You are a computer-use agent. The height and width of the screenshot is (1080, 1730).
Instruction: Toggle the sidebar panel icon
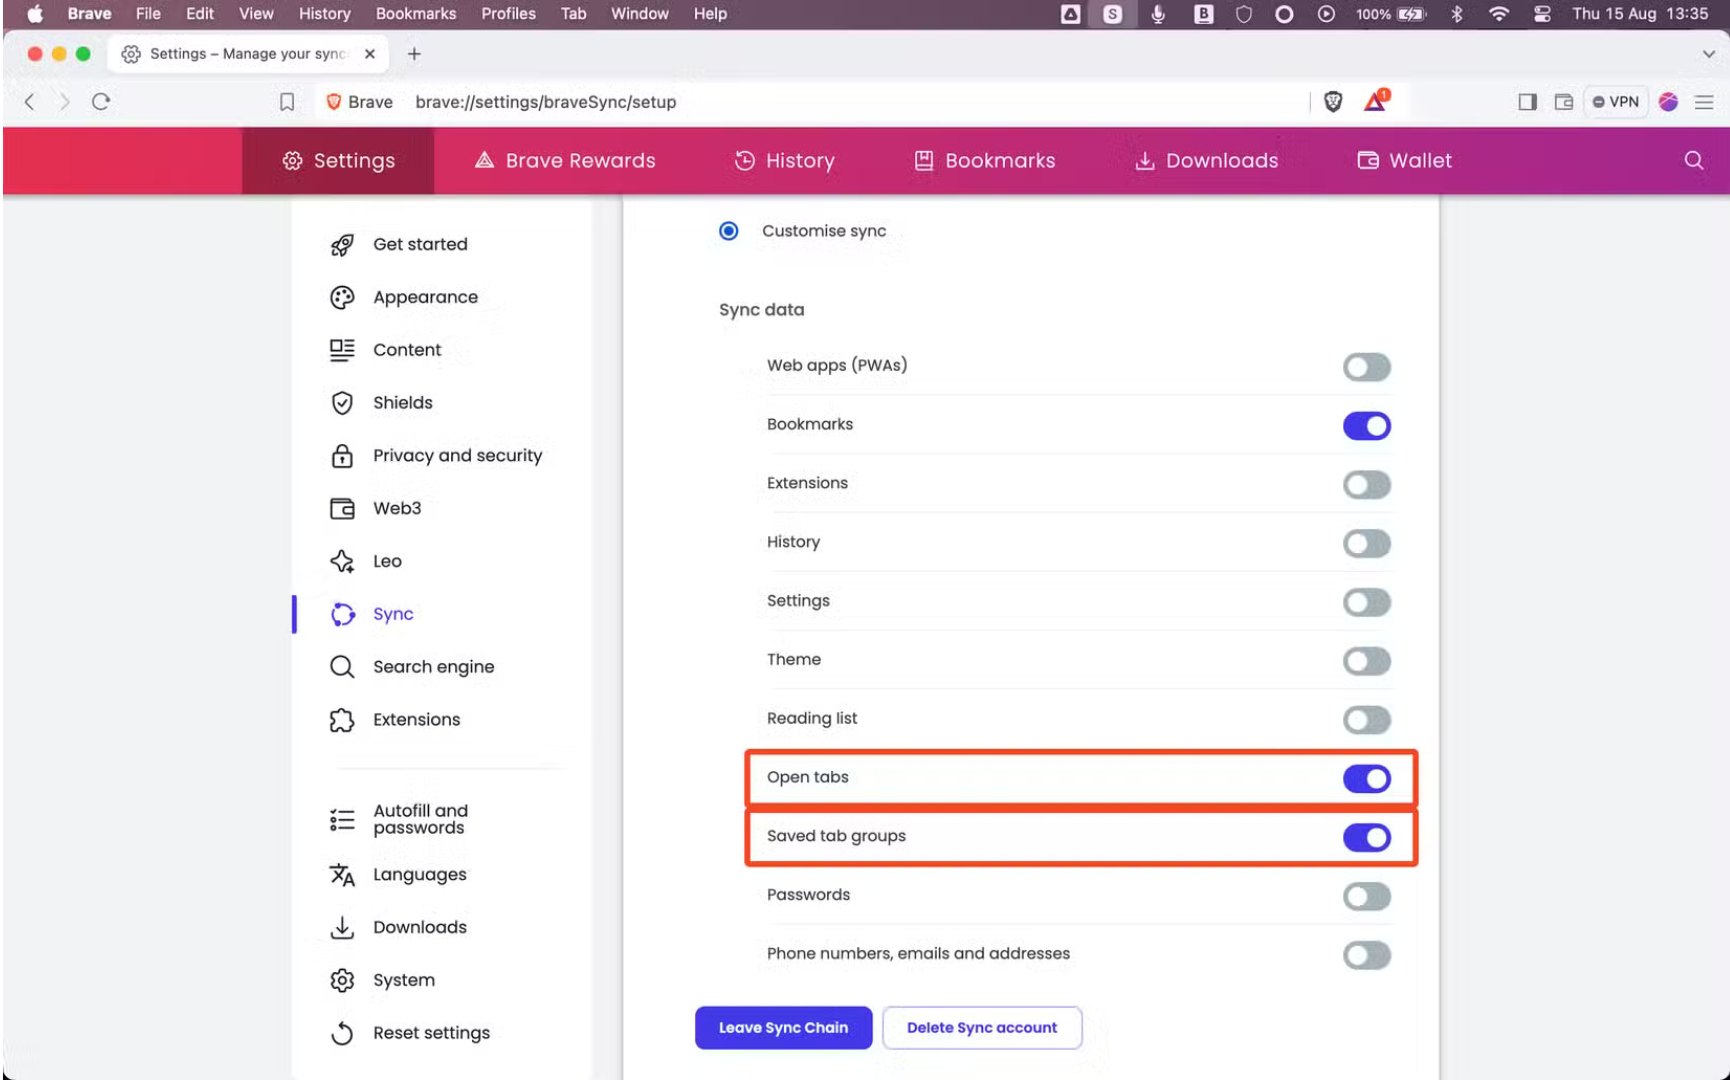click(x=1527, y=102)
